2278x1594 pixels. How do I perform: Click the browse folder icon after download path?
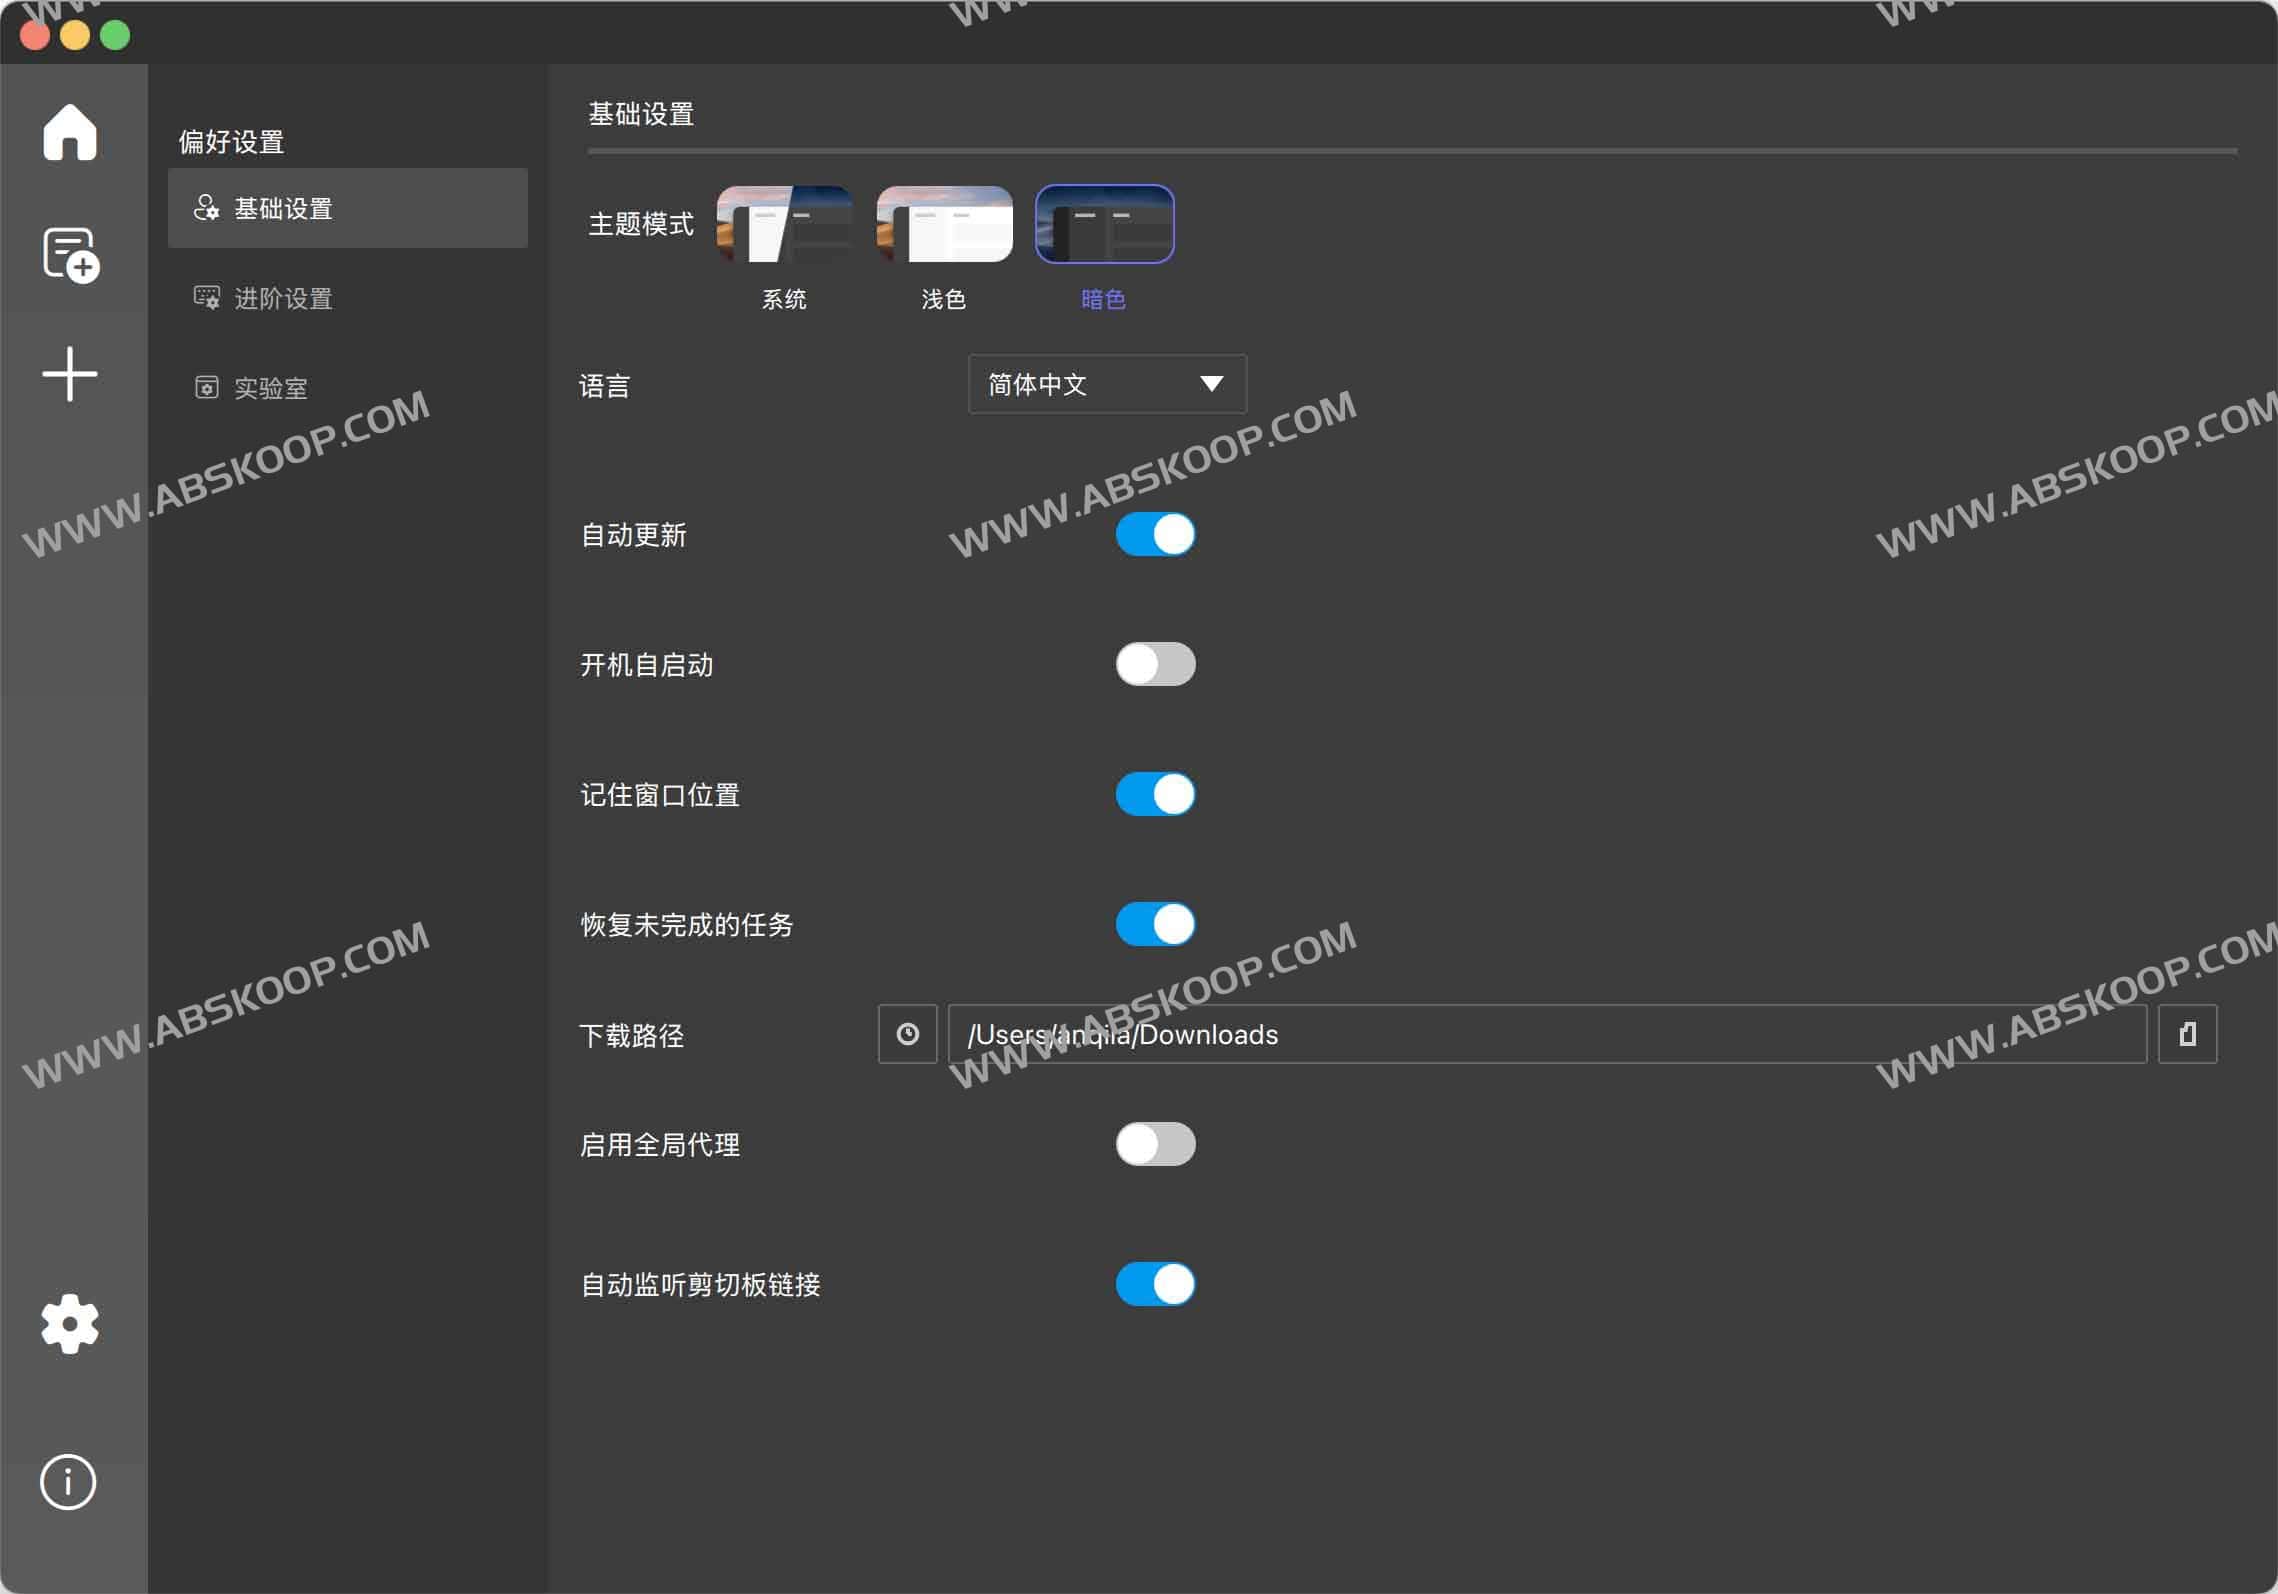2187,1034
